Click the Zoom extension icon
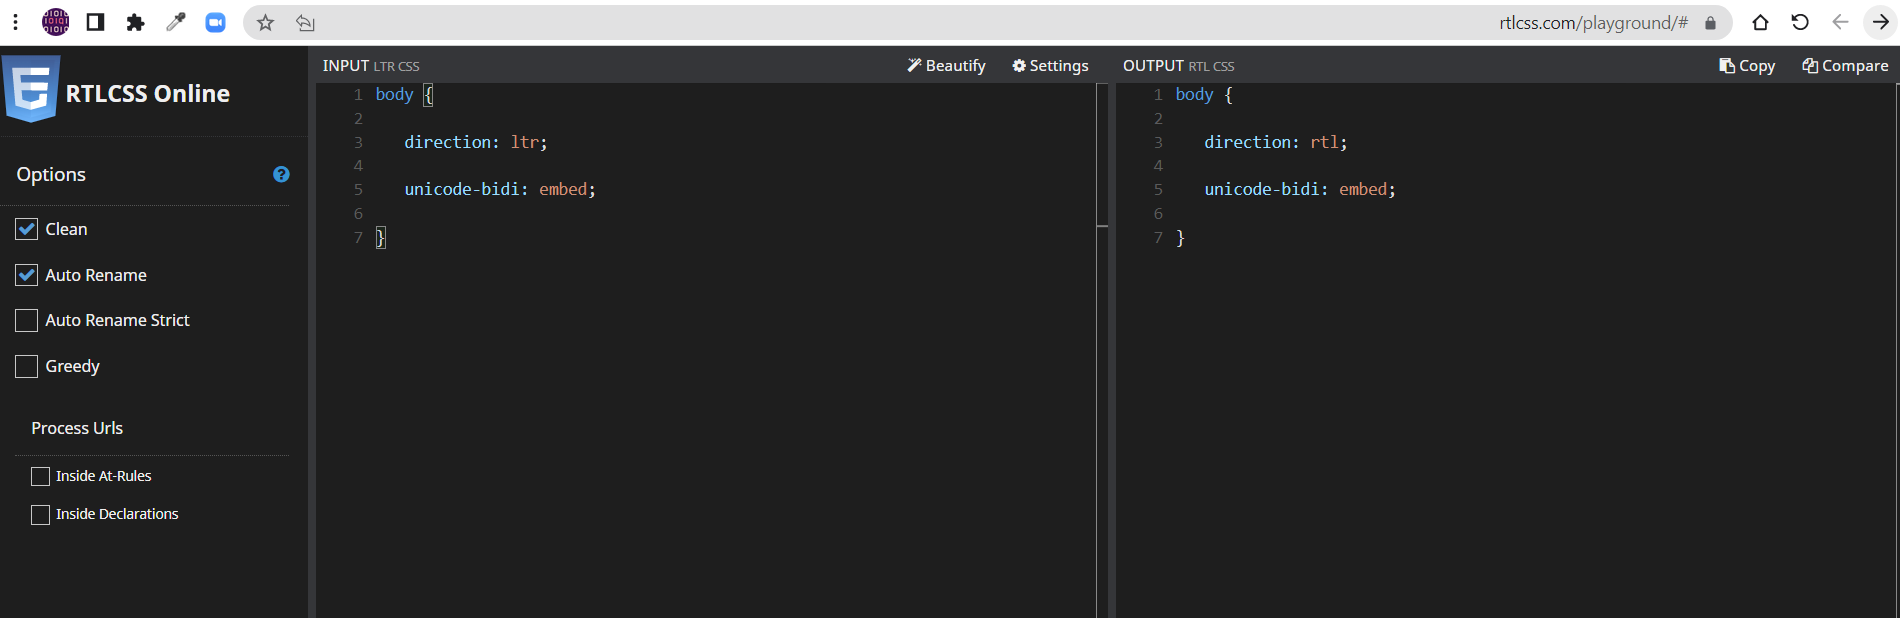This screenshot has width=1900, height=618. [215, 22]
